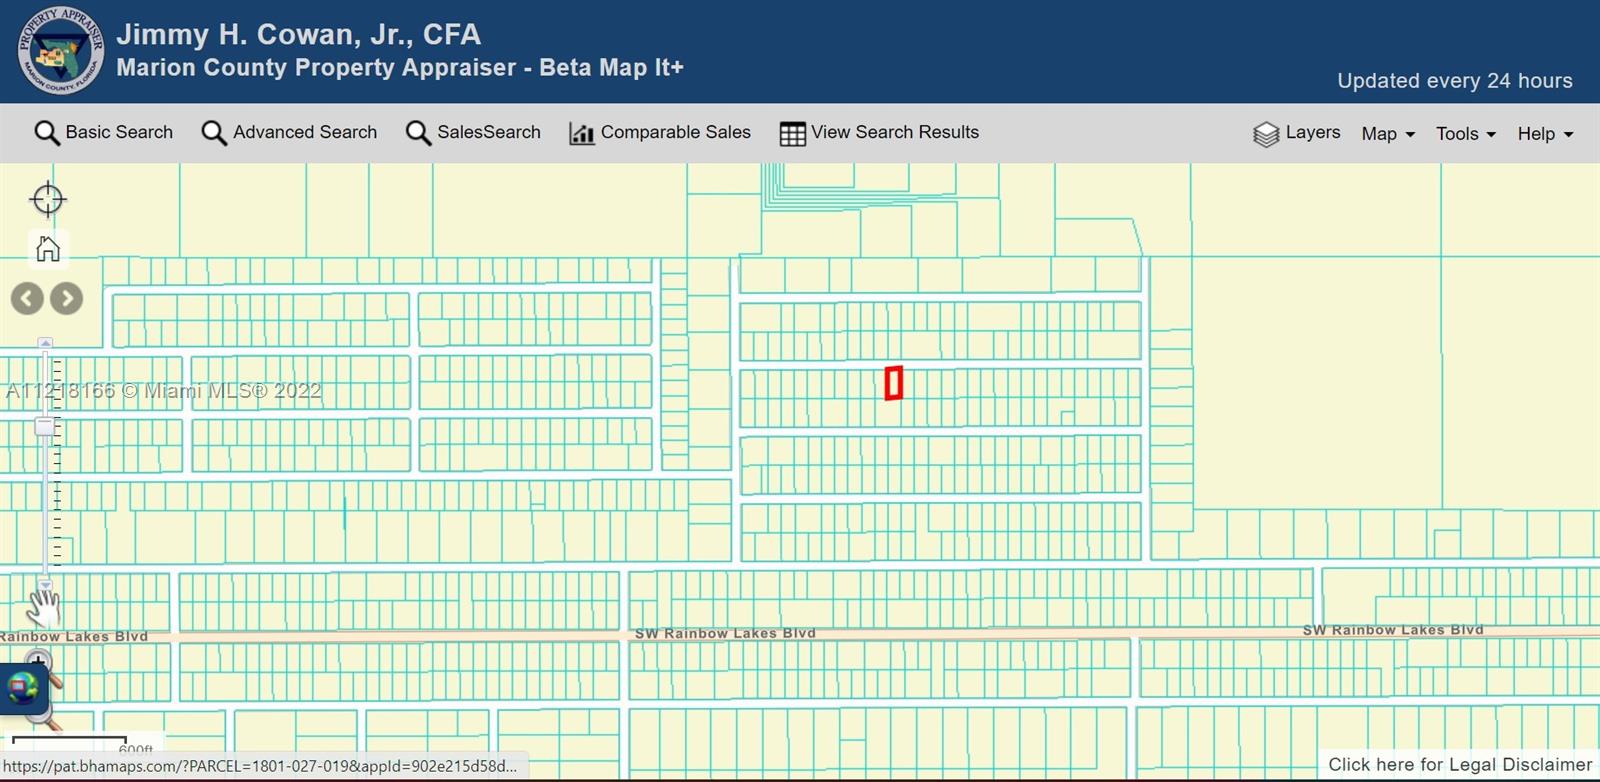
Task: Click the home extent icon
Action: [x=47, y=248]
